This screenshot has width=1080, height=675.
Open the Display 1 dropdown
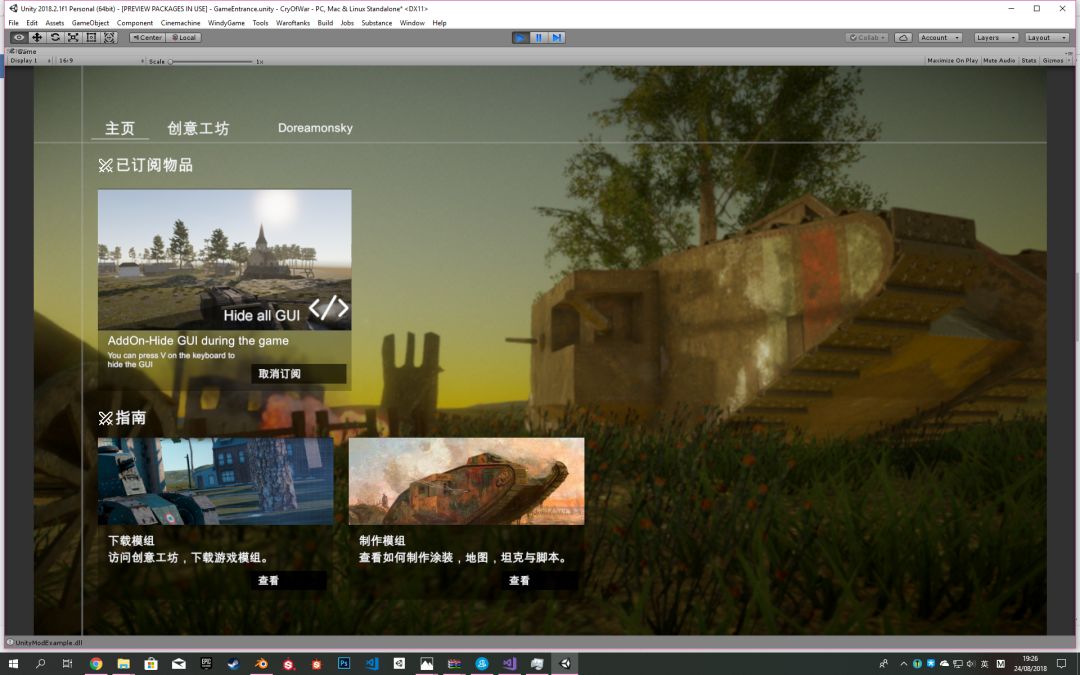tap(30, 61)
